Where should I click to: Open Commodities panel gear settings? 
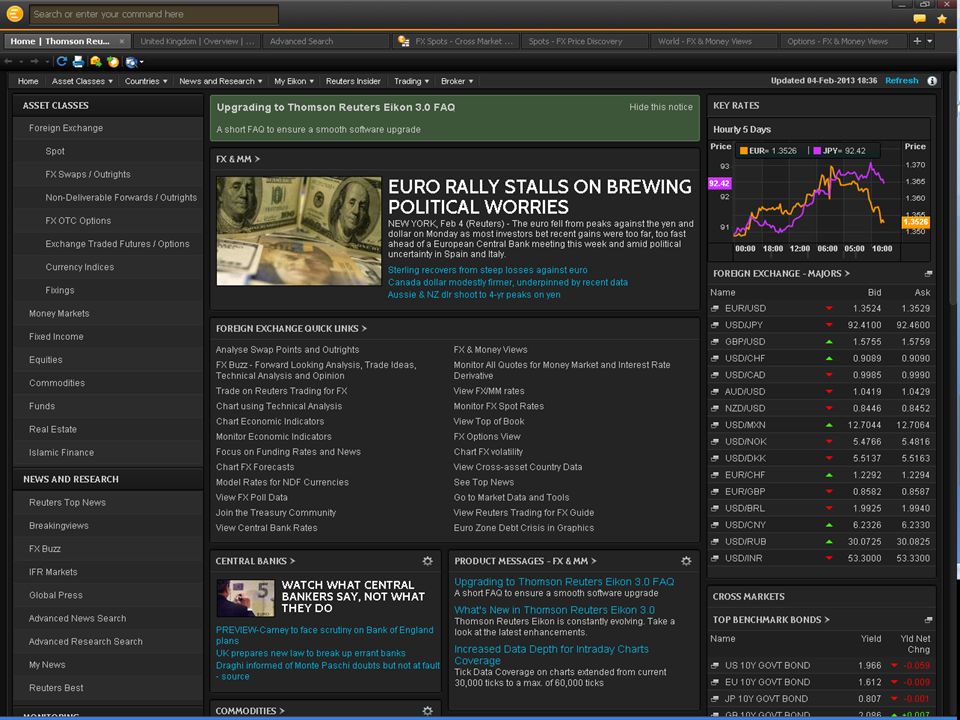[427, 711]
